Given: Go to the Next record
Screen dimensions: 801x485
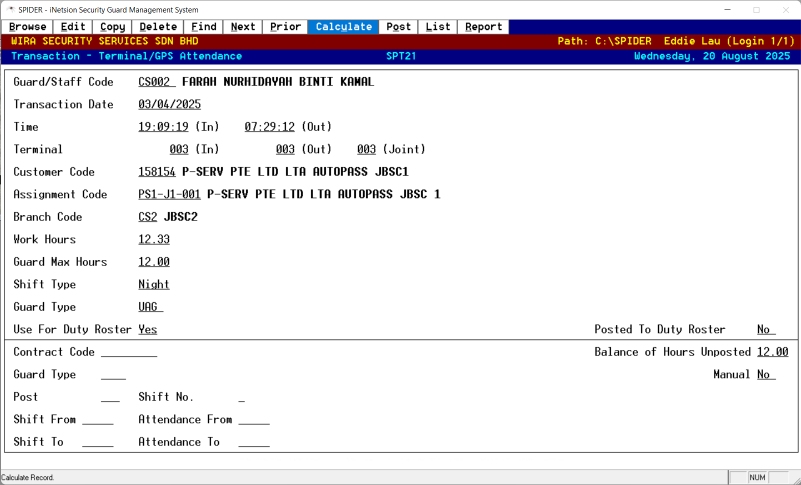Looking at the screenshot, I should [243, 27].
